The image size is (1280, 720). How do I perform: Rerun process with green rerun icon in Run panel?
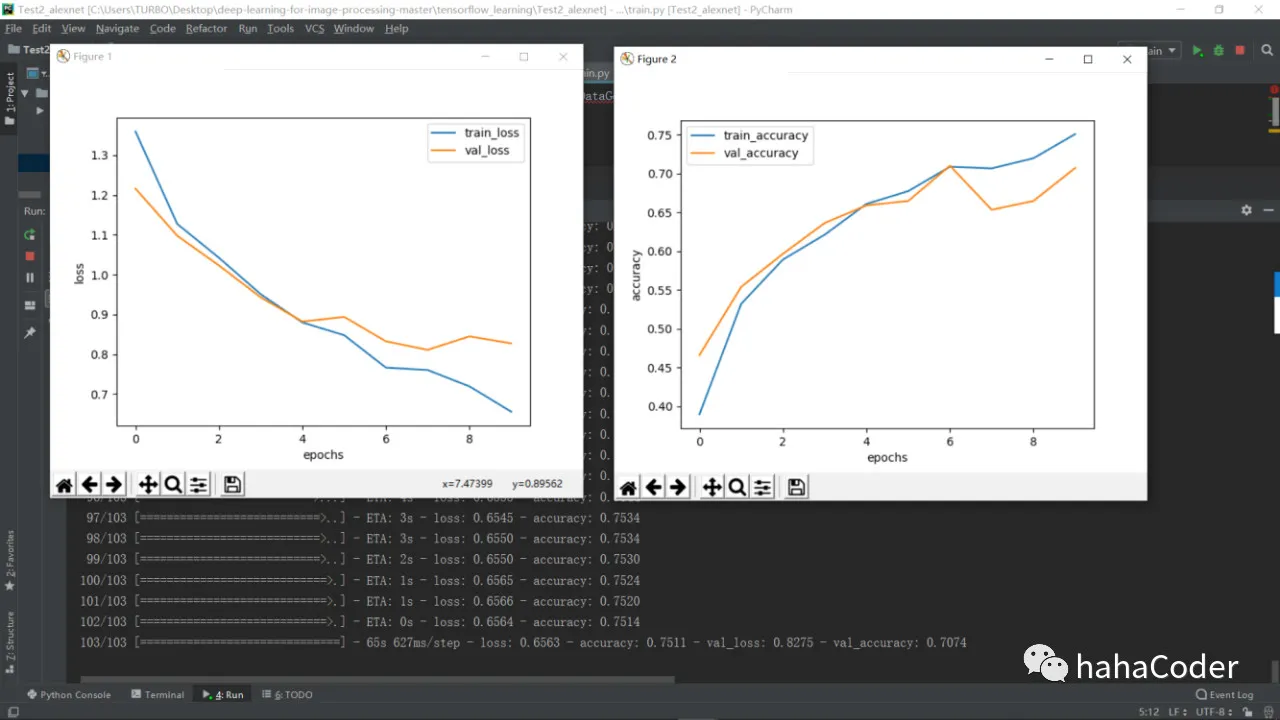point(30,235)
